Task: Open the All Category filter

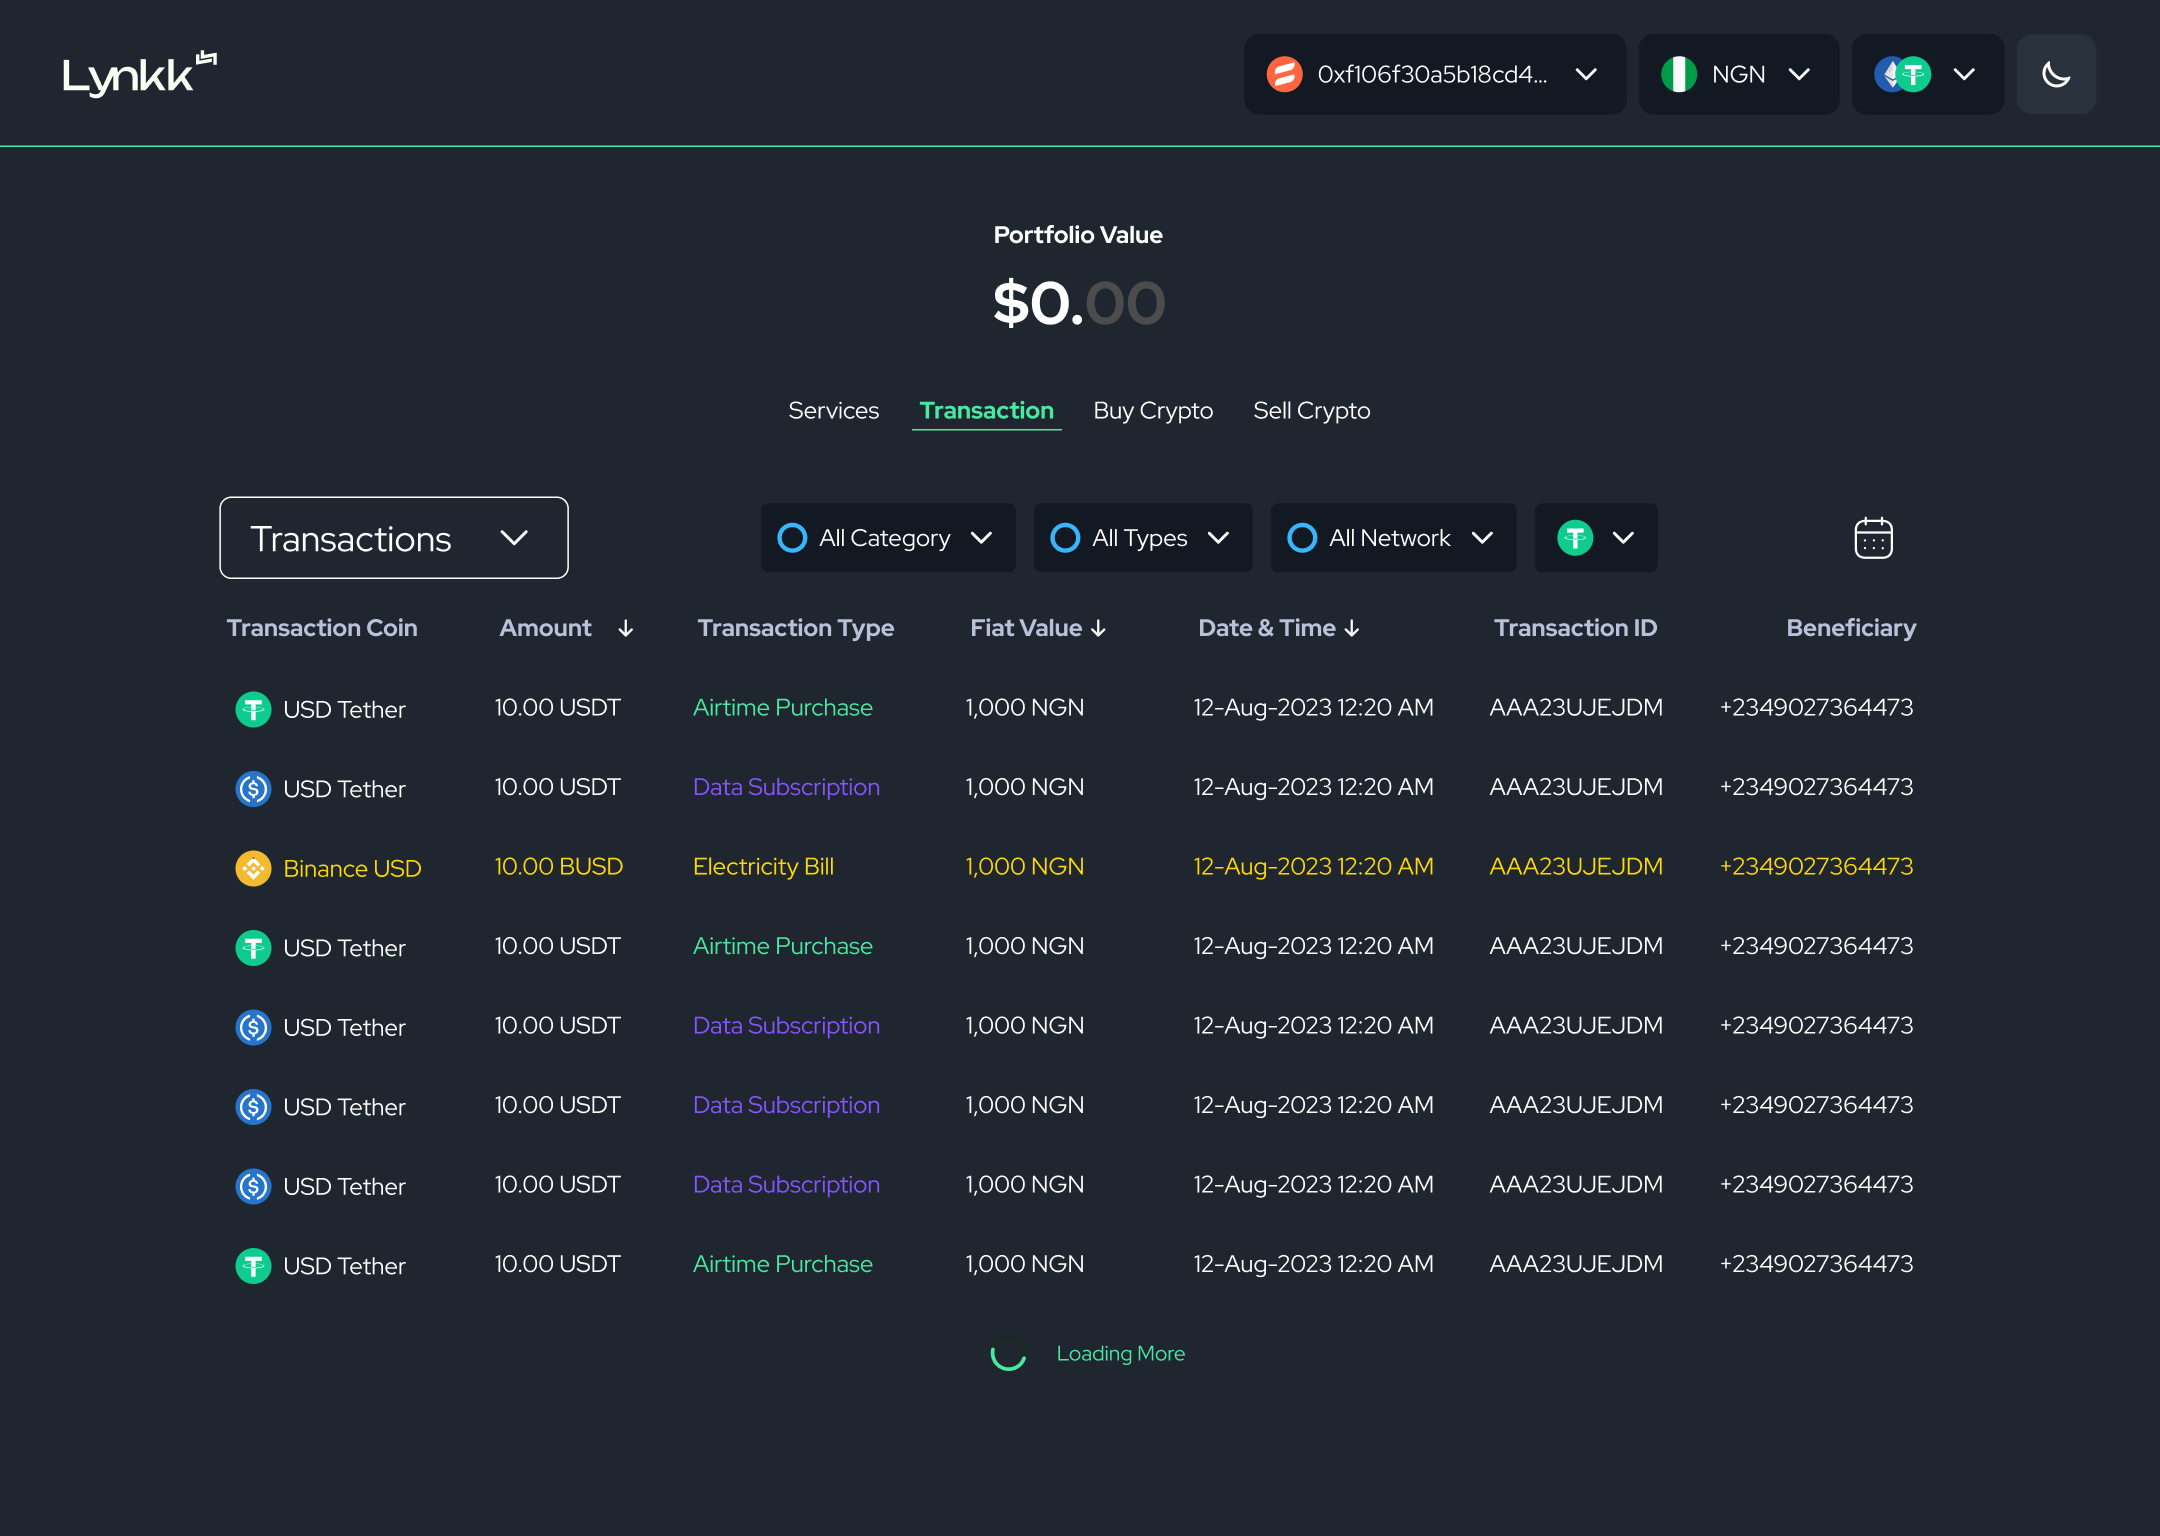Action: [888, 538]
